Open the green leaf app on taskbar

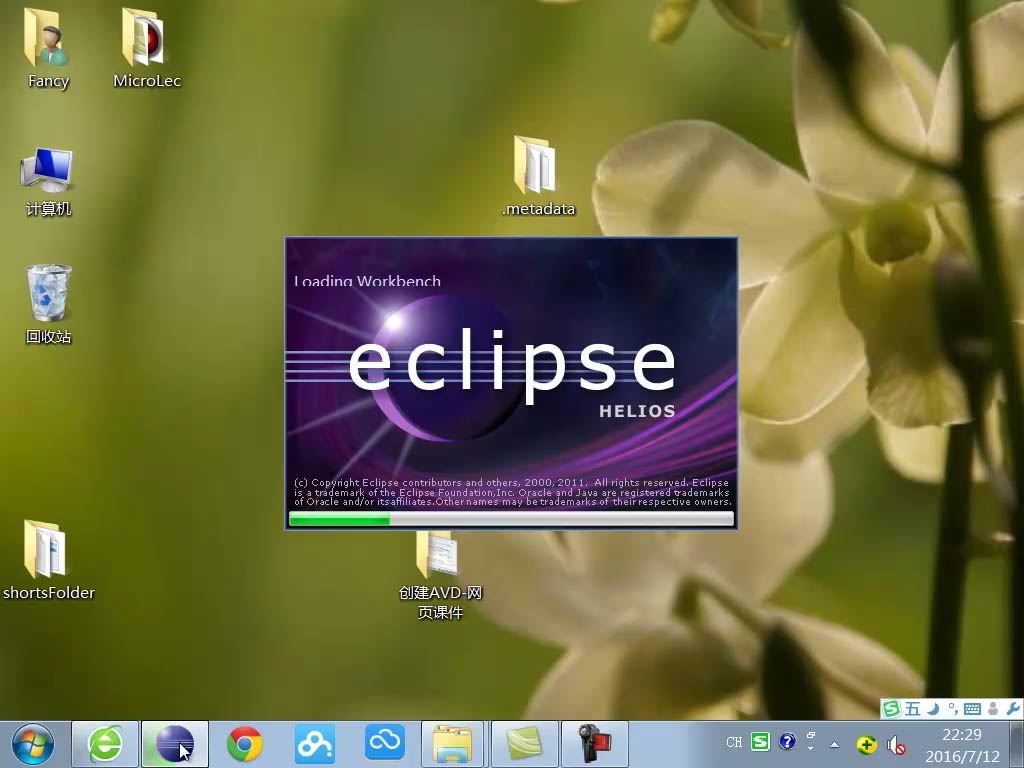point(524,744)
